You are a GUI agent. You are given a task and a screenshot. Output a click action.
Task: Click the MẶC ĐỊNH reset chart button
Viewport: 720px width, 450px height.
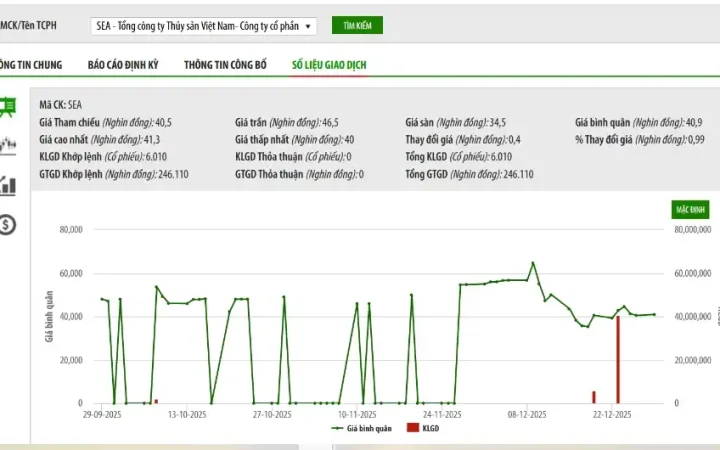click(690, 210)
